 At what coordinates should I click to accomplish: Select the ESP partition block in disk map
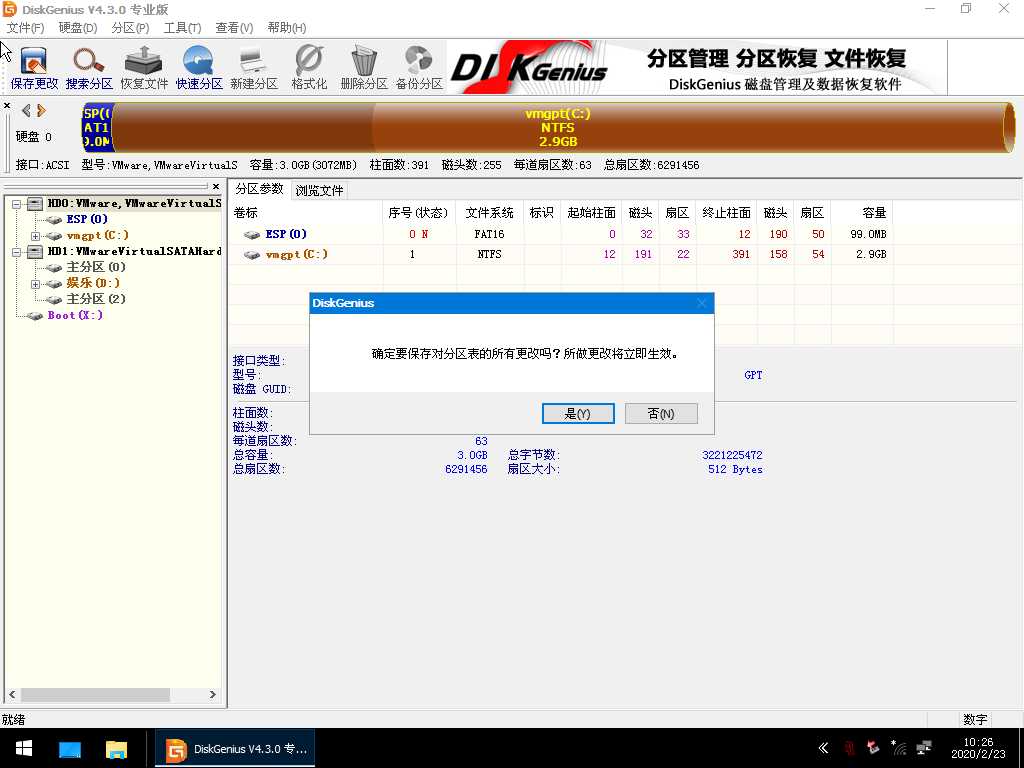click(98, 127)
